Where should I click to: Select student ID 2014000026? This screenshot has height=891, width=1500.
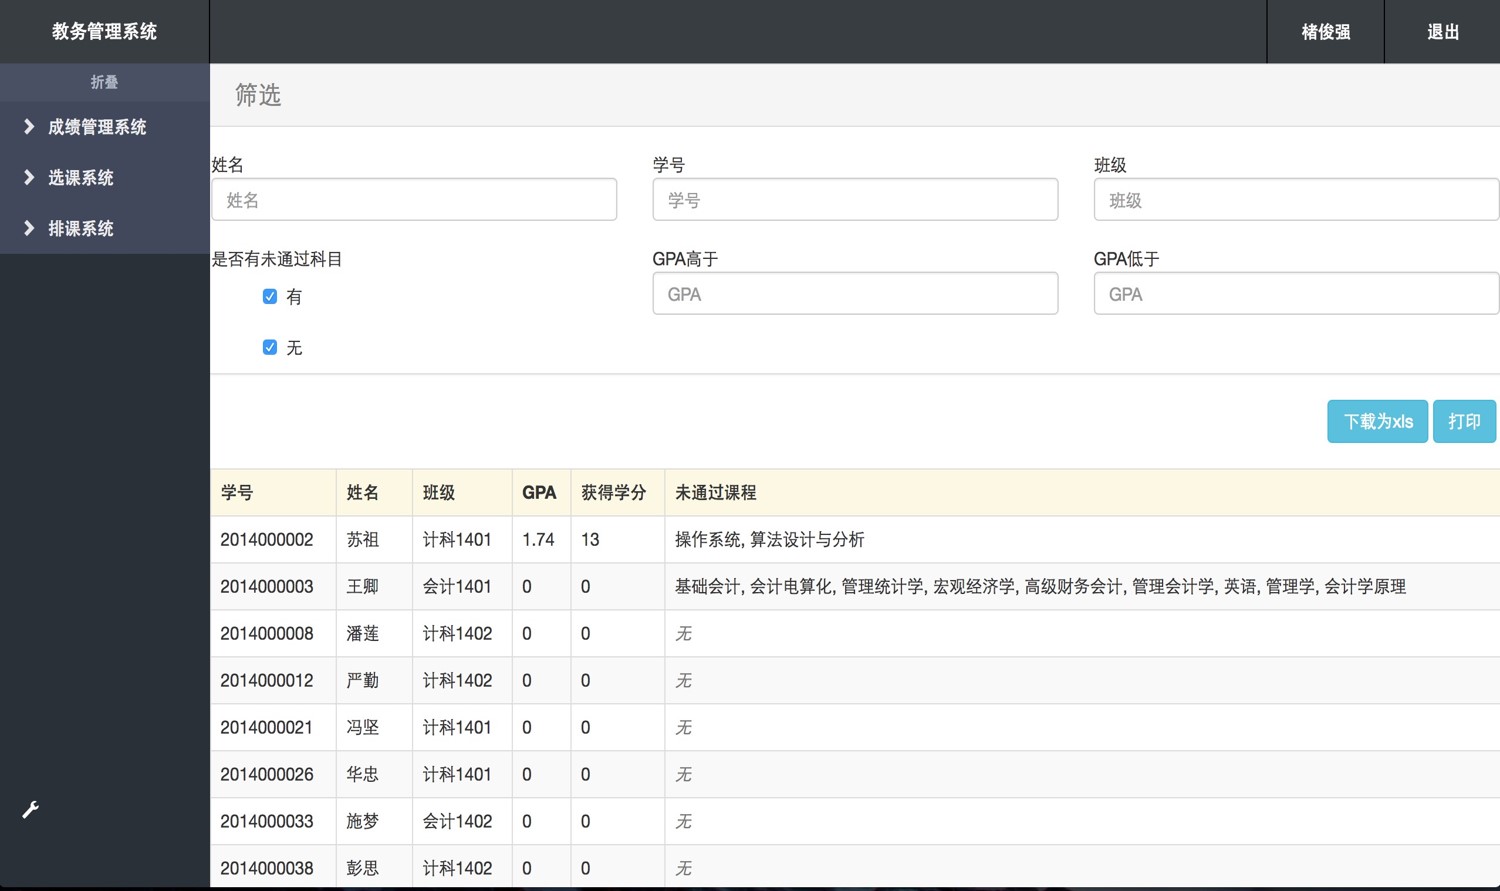[x=267, y=774]
